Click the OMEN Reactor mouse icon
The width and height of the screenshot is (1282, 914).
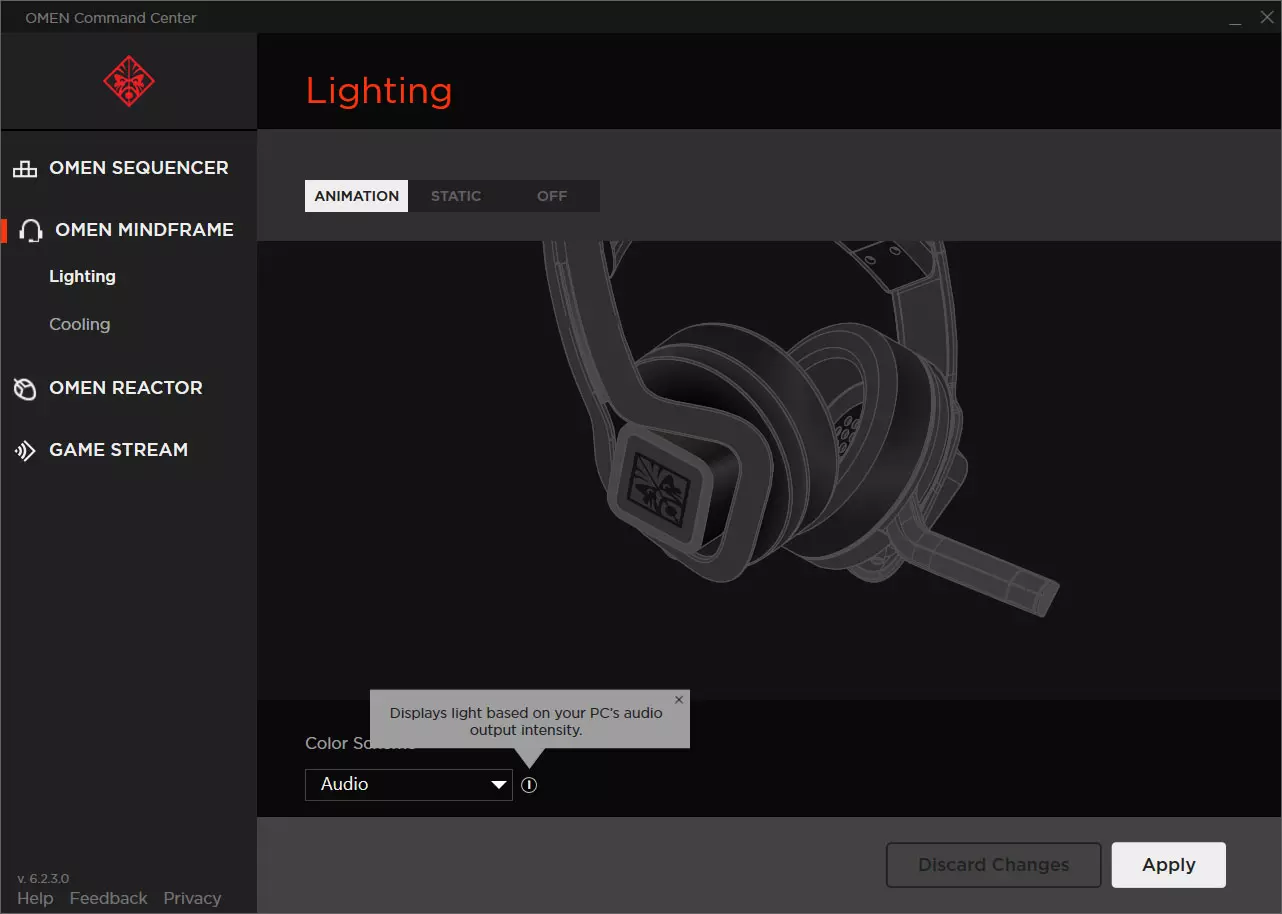coord(25,389)
